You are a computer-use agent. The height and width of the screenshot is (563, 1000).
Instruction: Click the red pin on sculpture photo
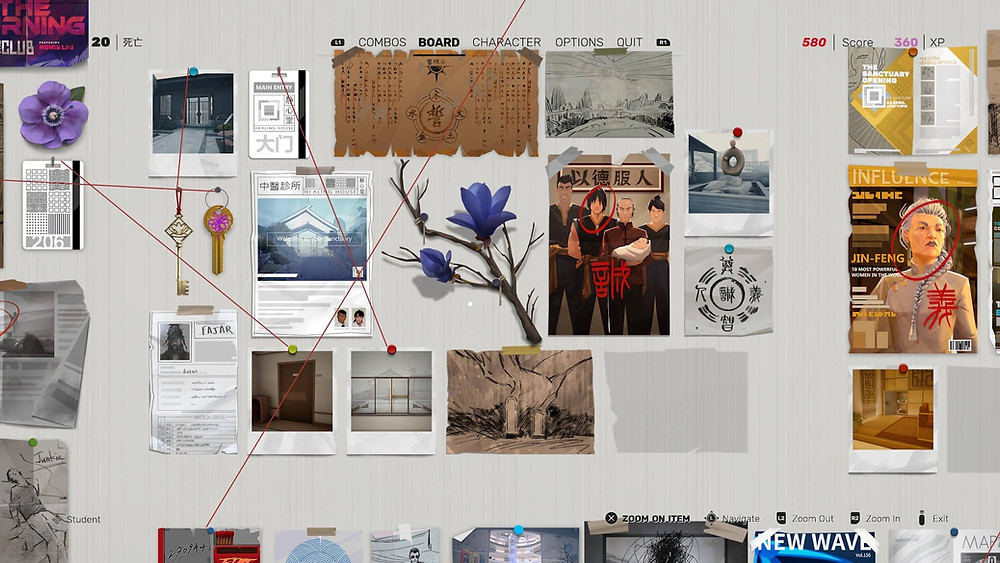(737, 132)
